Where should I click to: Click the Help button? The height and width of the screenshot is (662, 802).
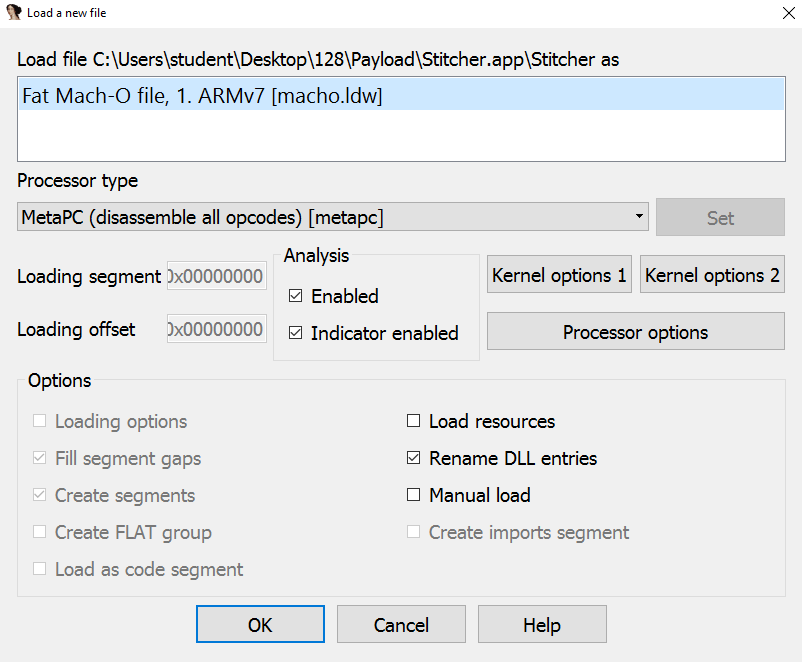pyautogui.click(x=542, y=625)
